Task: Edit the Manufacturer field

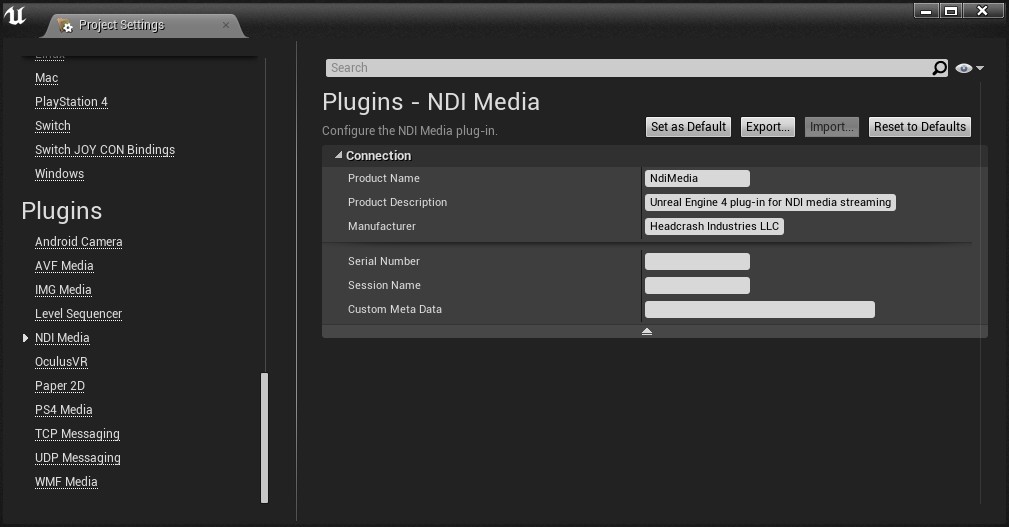Action: coord(714,226)
